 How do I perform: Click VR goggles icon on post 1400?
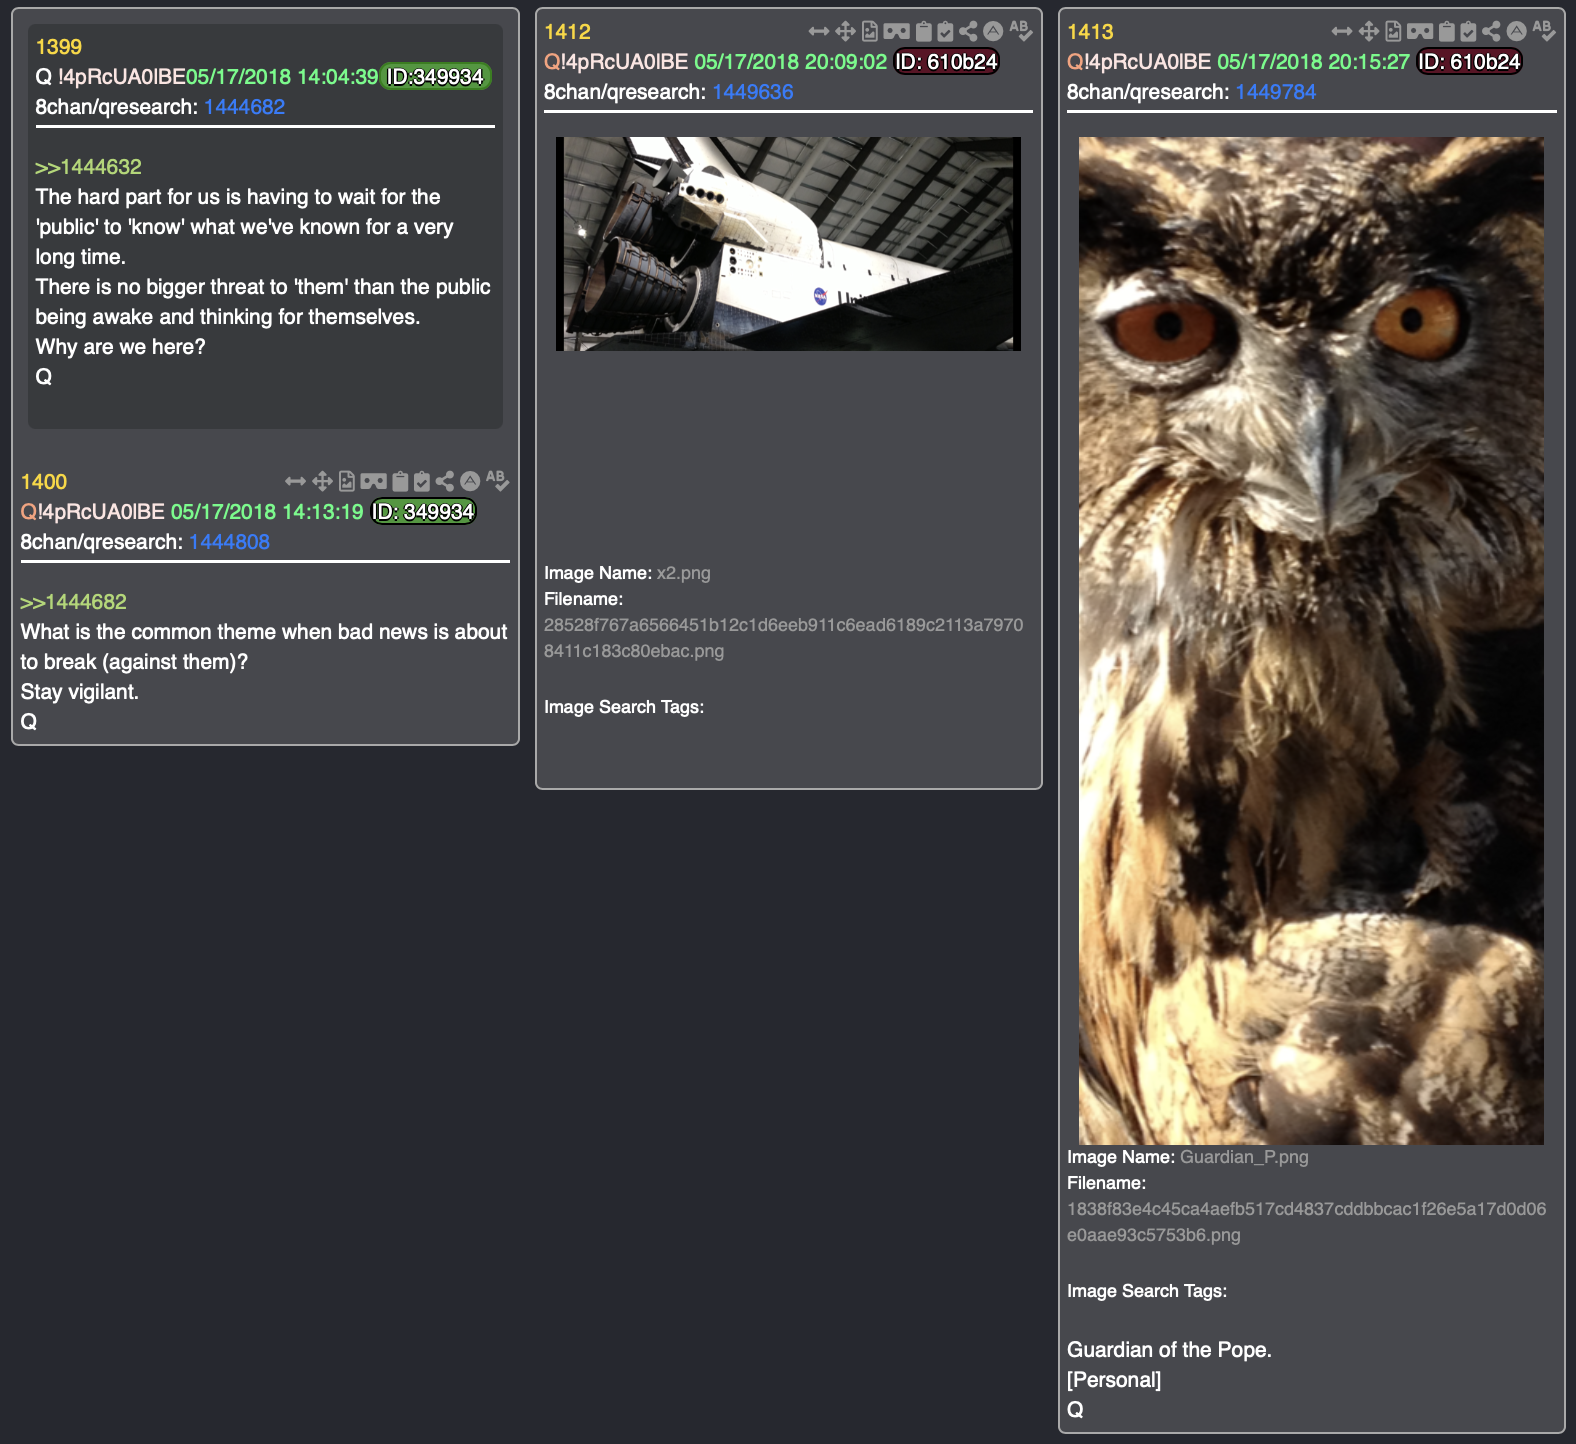tap(373, 481)
